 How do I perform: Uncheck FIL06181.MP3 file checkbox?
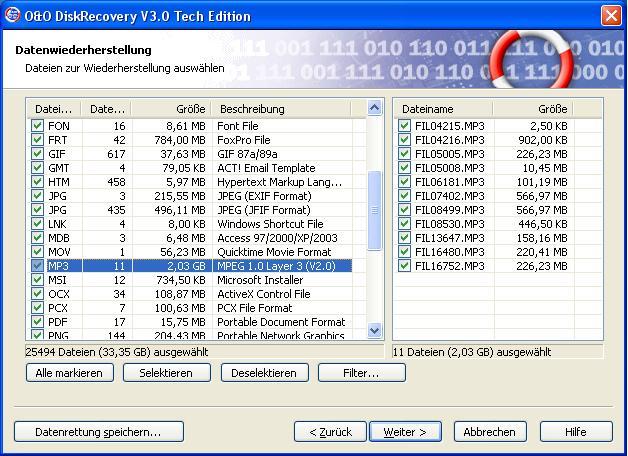coord(404,182)
